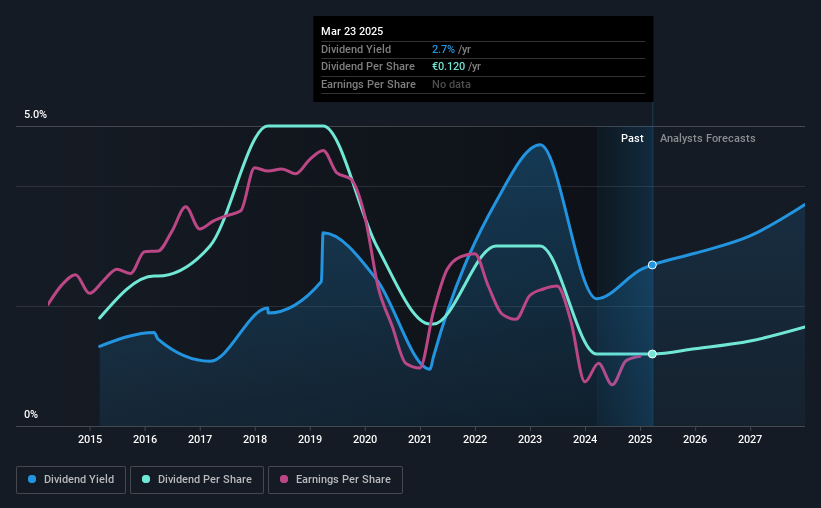Click the 2.7% dividend yield value
The image size is (821, 508).
(443, 49)
